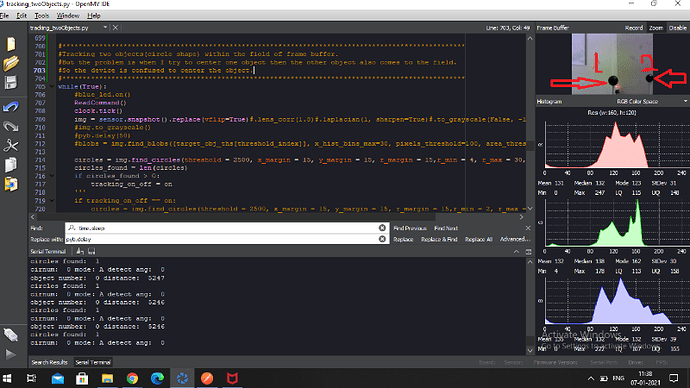Click the Replace All button
Viewport: 690px width, 388px height.
[478, 239]
